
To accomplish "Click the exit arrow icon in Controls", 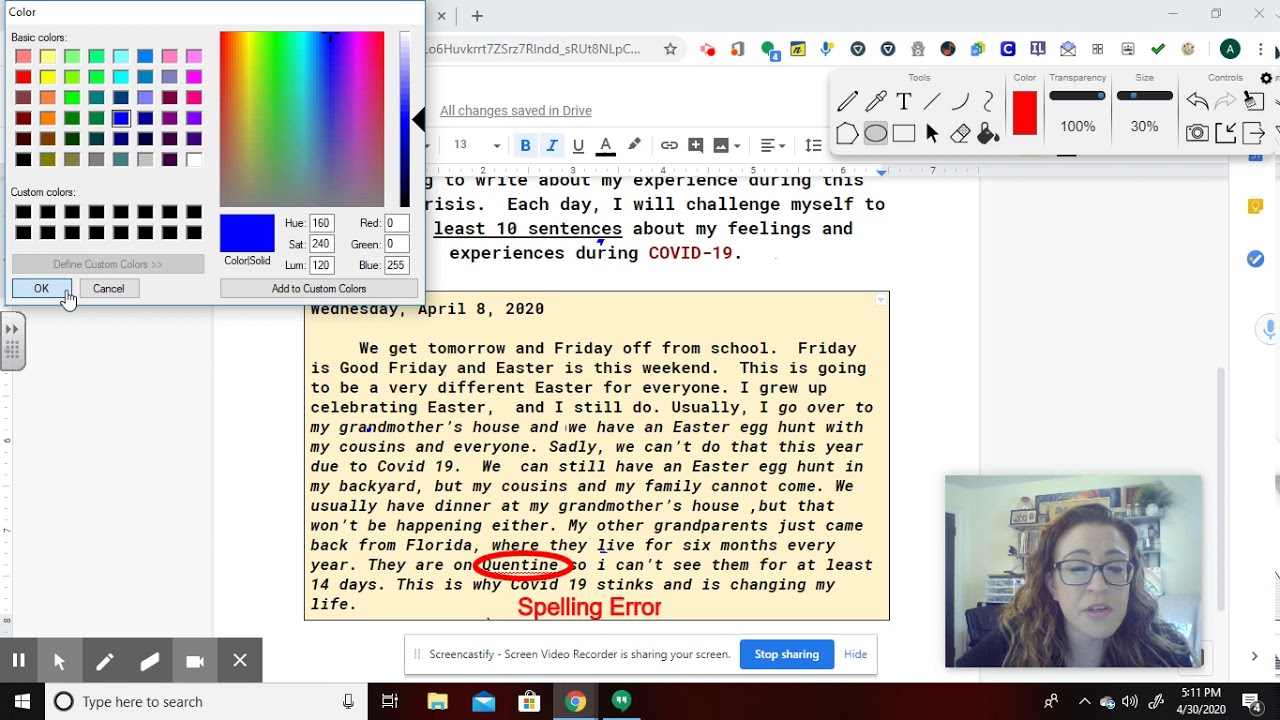I will 1253,132.
